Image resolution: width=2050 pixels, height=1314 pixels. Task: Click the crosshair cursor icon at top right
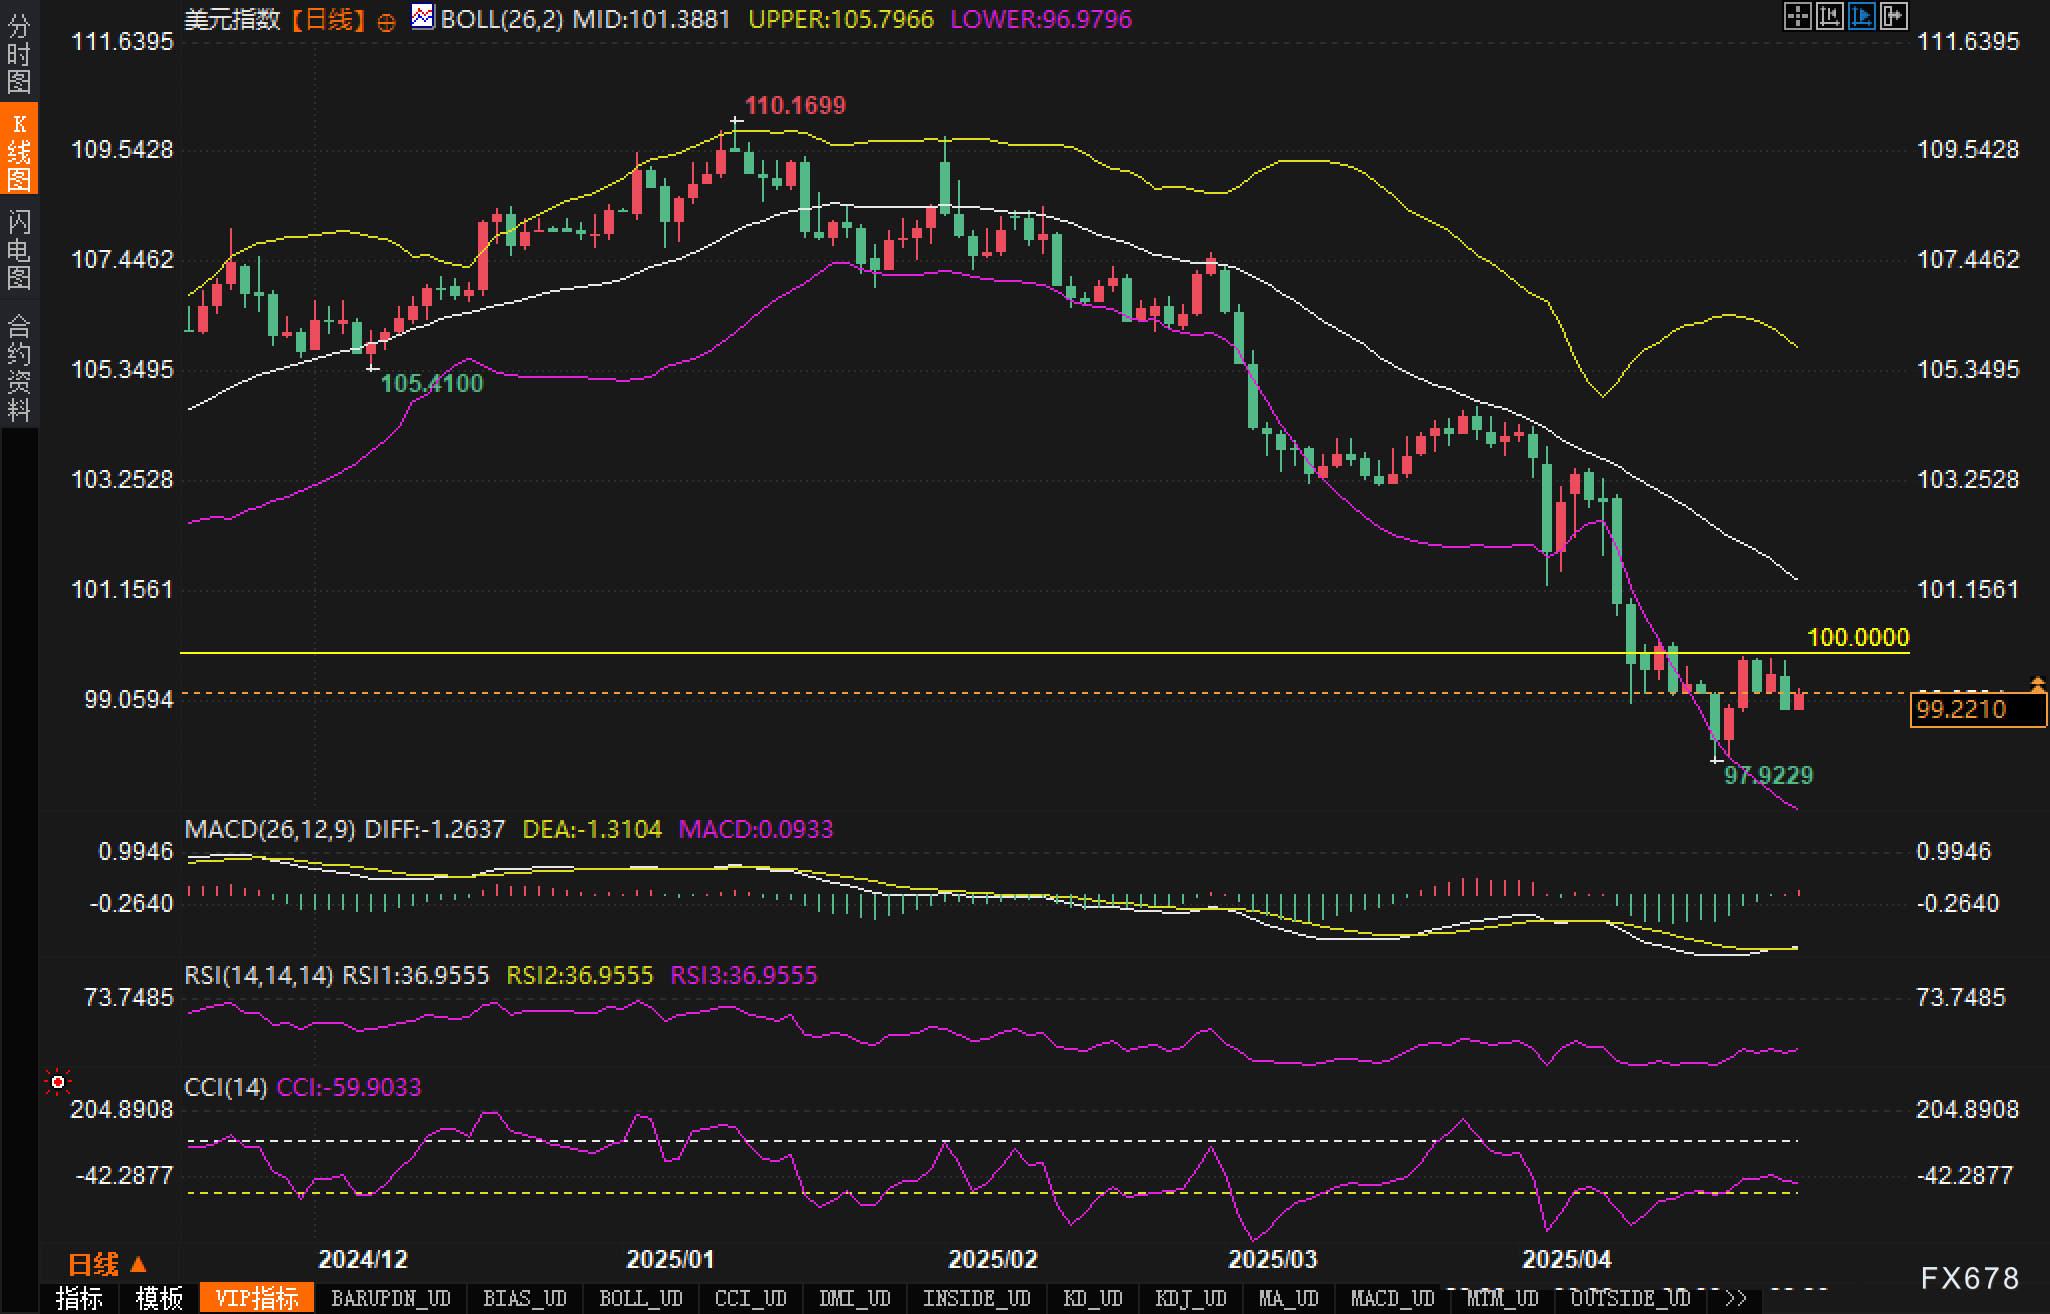coord(1797,16)
